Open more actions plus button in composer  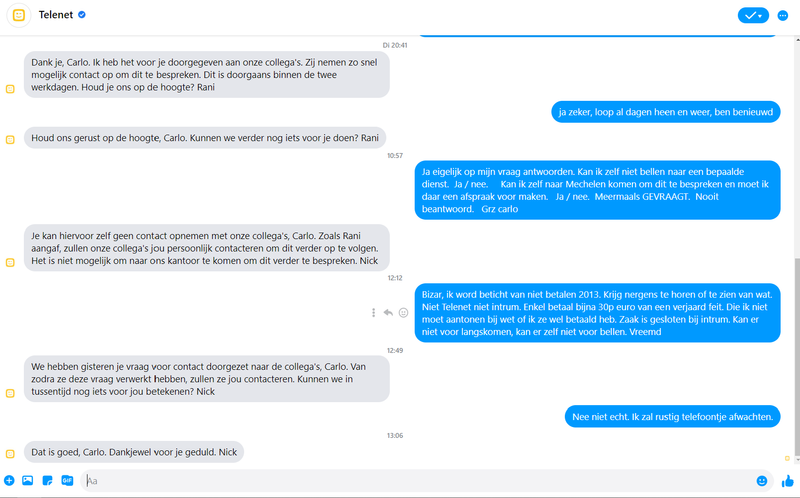[x=9, y=481]
